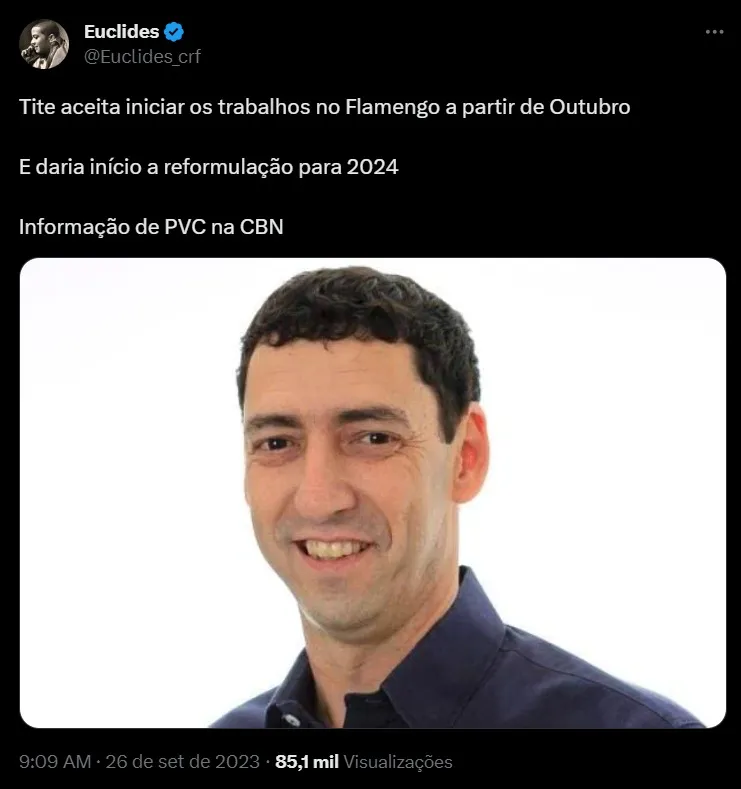Click the Visualizações label
The image size is (741, 789).
coord(398,761)
